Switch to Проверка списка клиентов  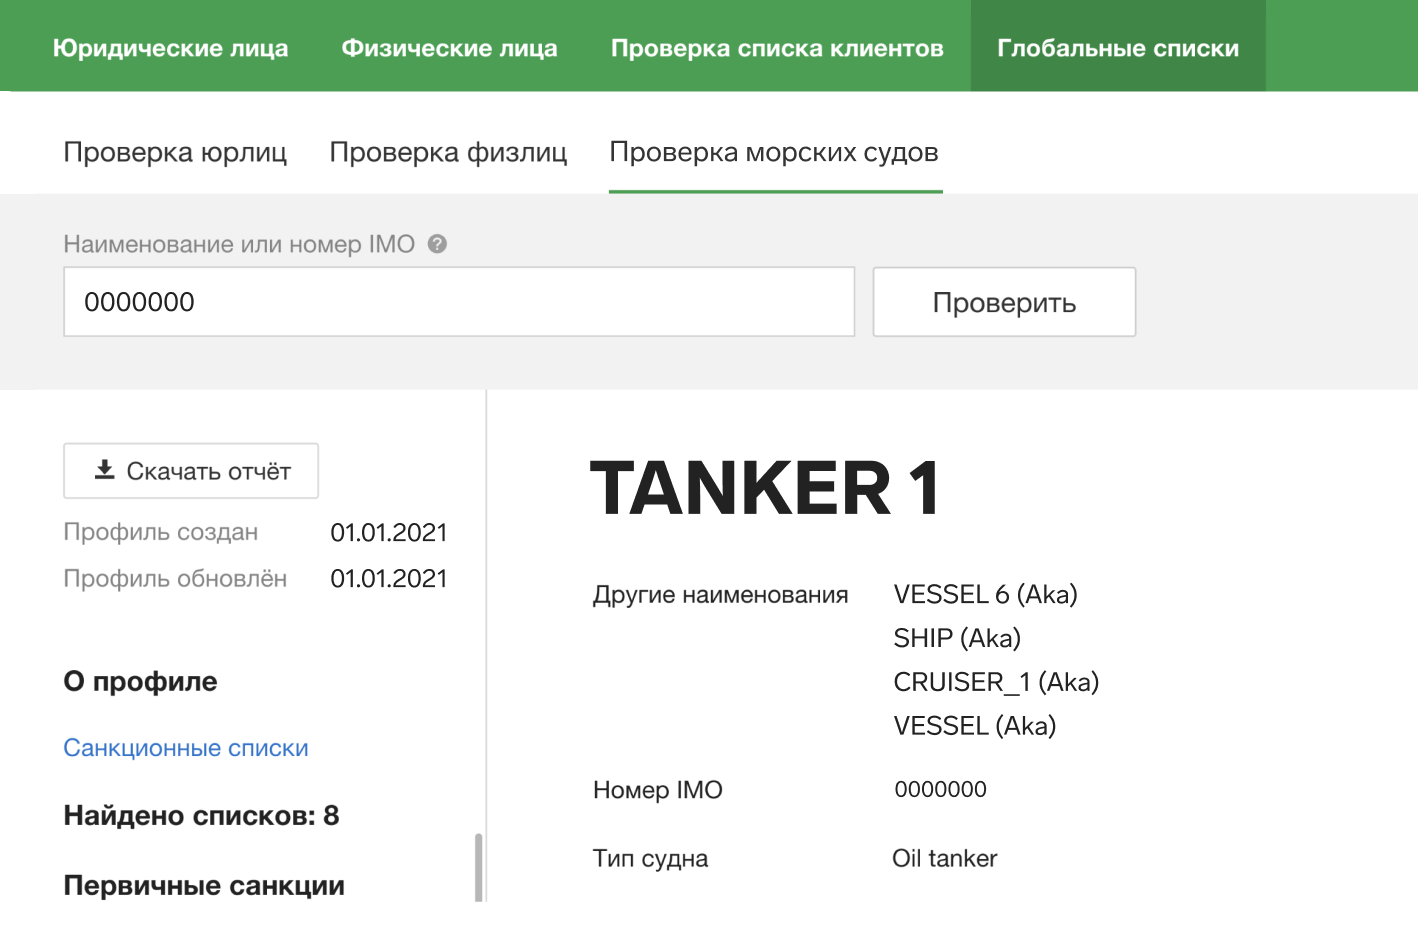click(777, 48)
